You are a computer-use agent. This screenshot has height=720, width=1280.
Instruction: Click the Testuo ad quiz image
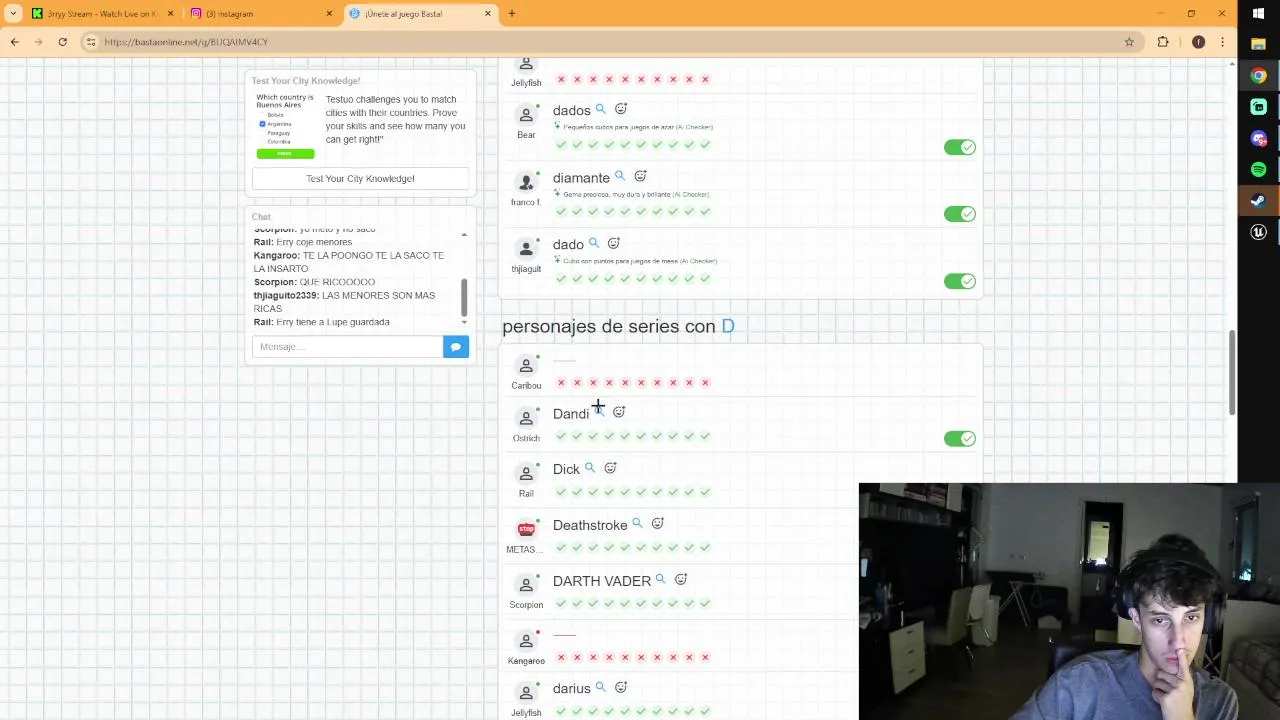tap(285, 125)
